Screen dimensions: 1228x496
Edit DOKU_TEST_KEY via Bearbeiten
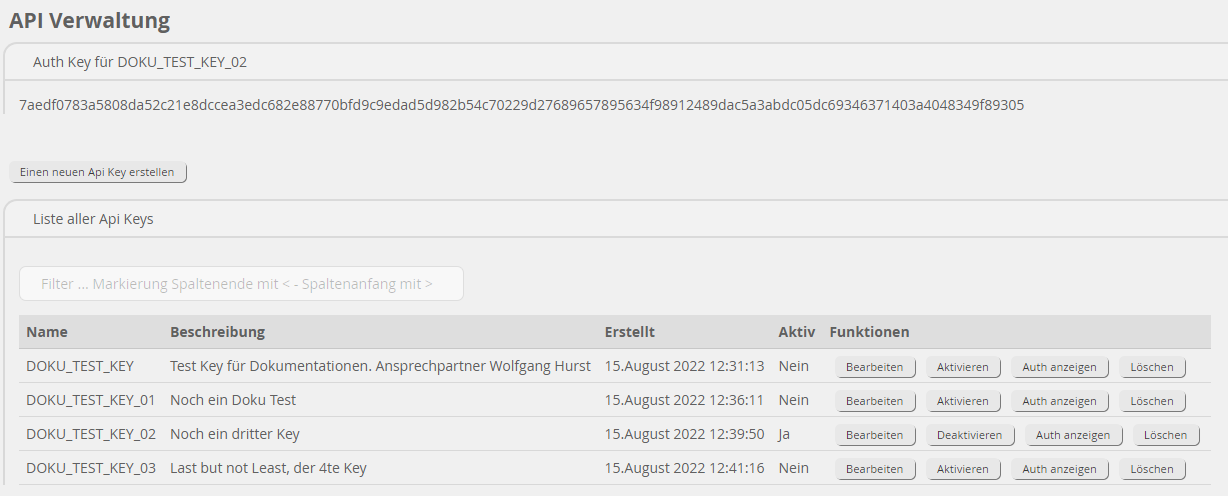[874, 367]
